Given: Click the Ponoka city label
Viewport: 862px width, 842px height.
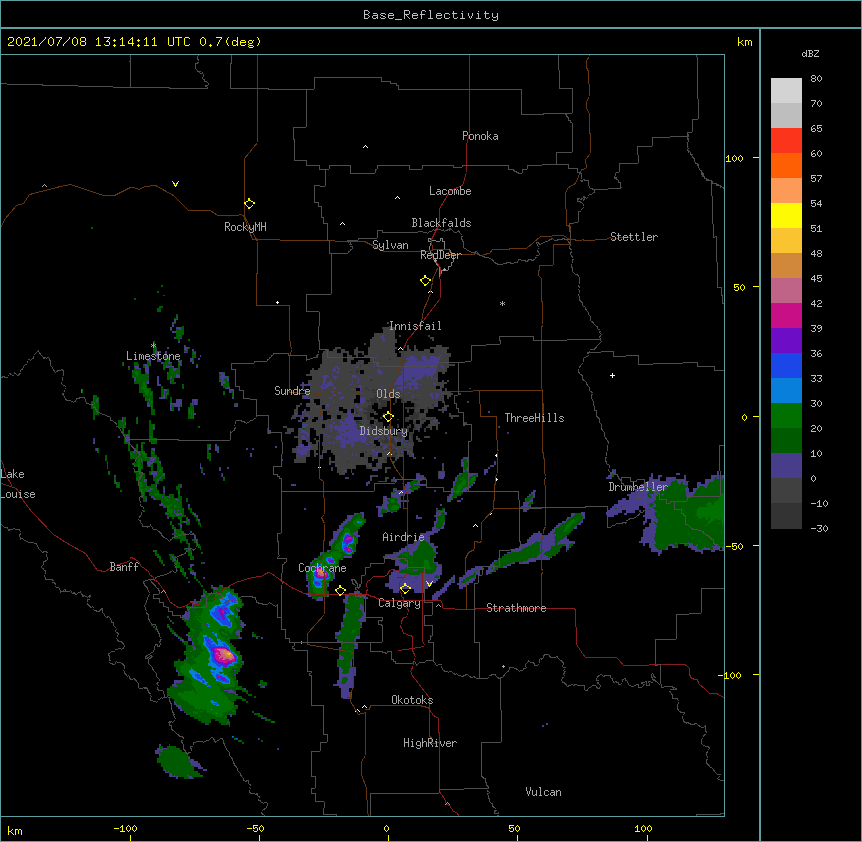Looking at the screenshot, I should click(480, 136).
